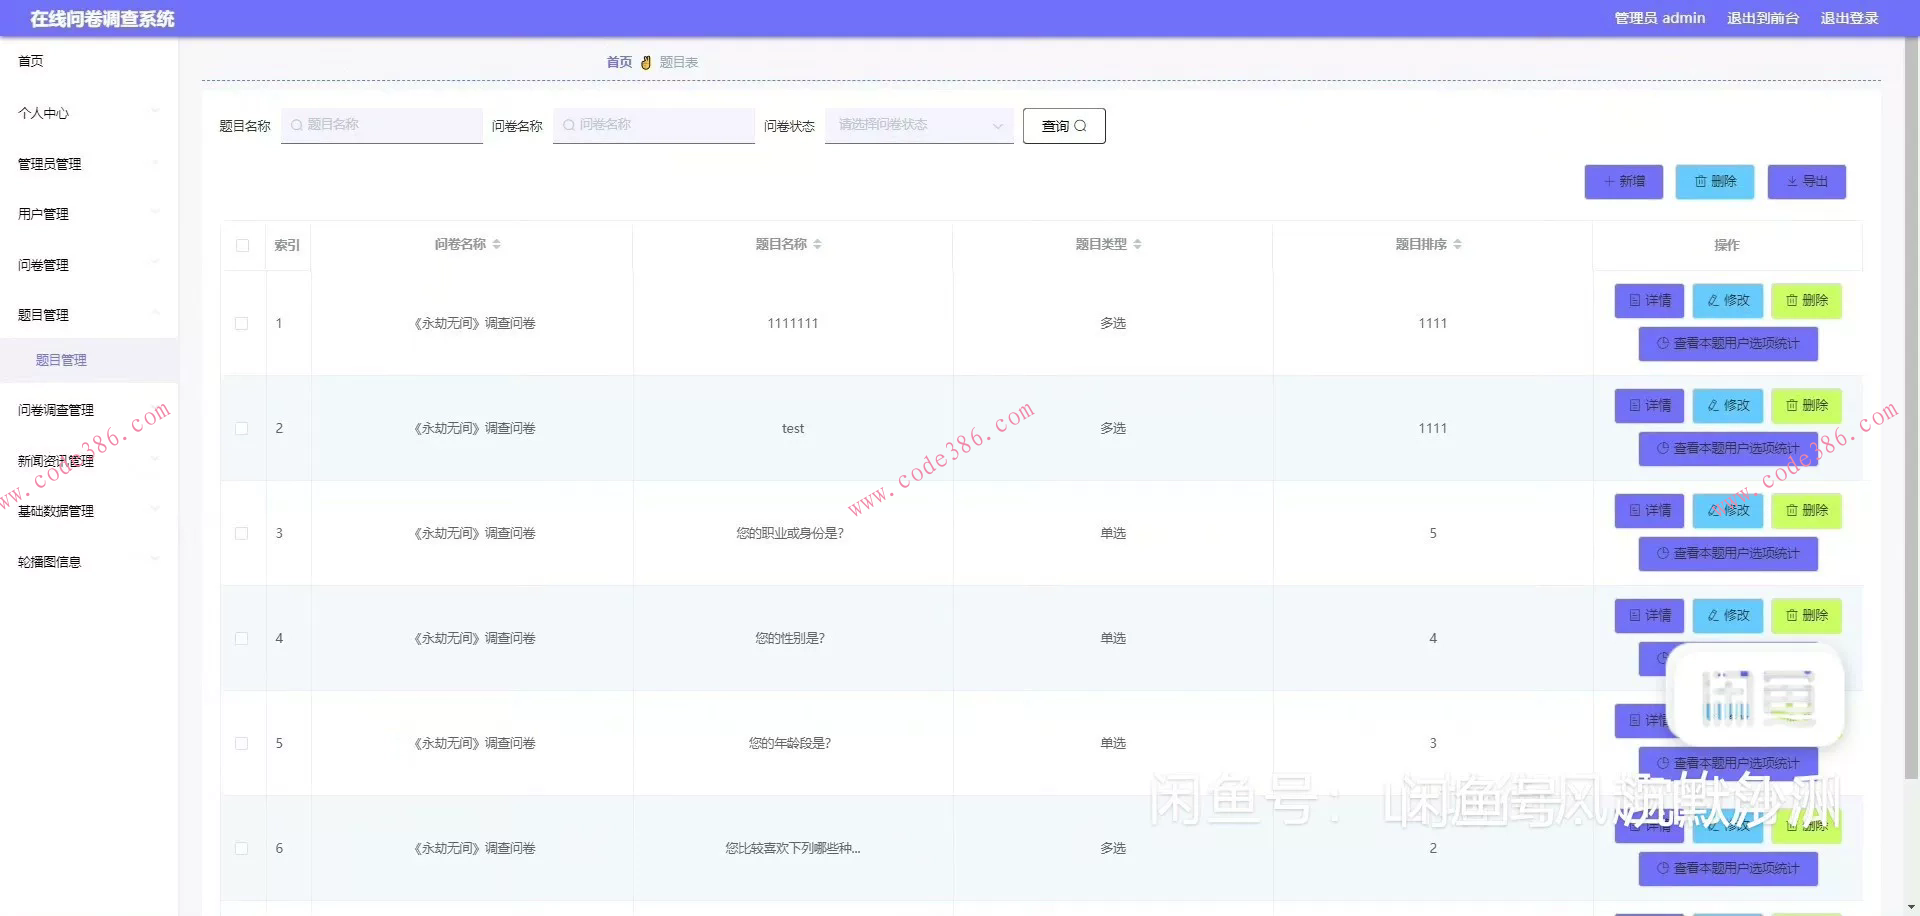Go to 首页 in the sidebar

31,61
